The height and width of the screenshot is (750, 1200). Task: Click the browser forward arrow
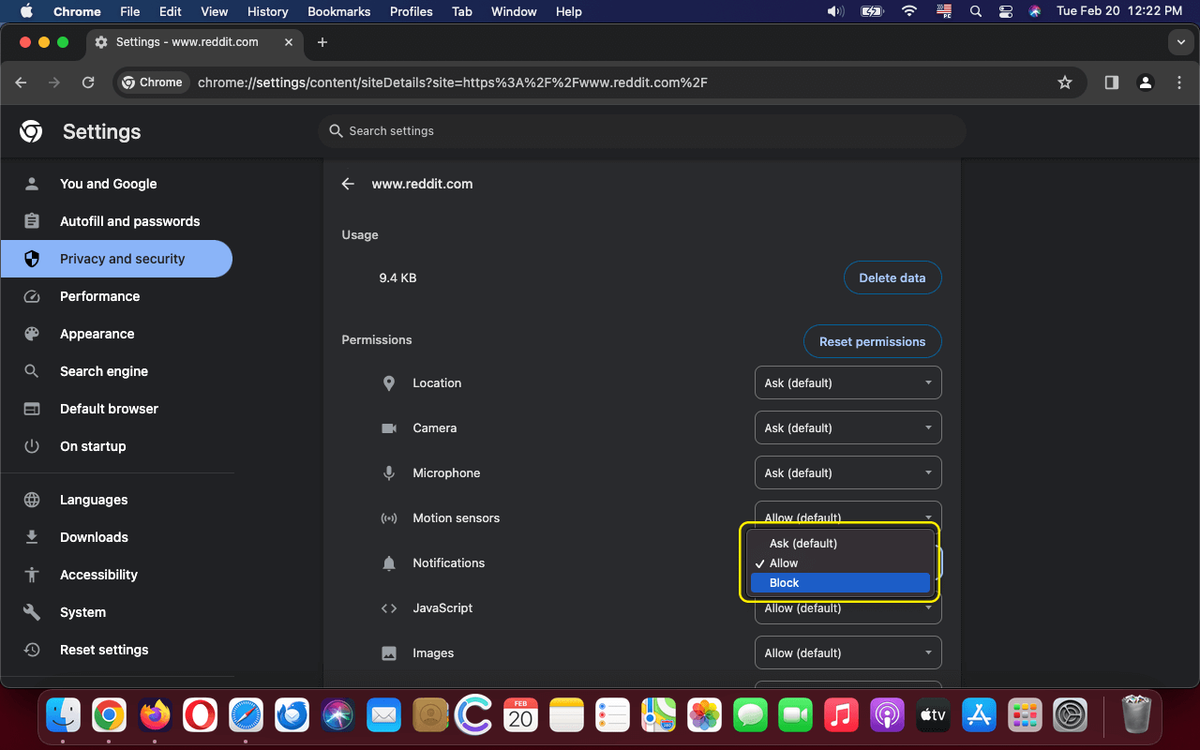click(x=54, y=83)
